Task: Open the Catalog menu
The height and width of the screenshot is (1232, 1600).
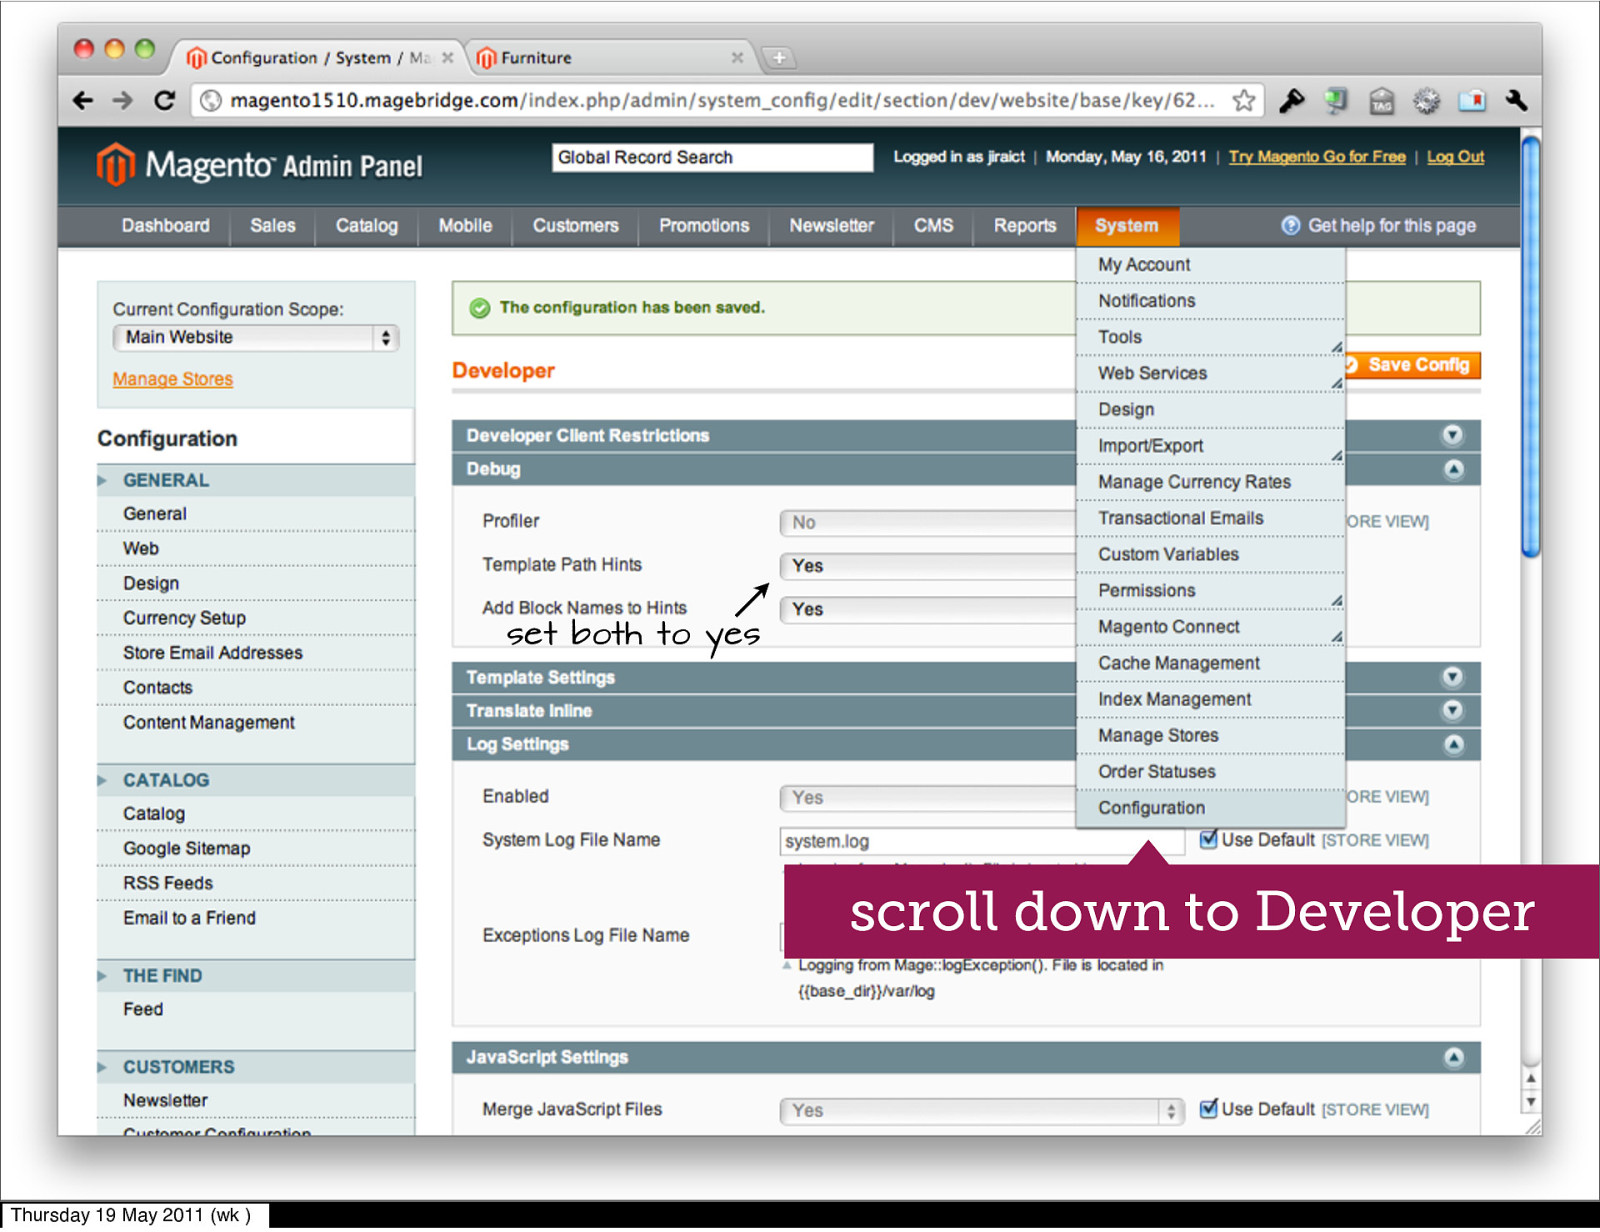Action: [367, 226]
